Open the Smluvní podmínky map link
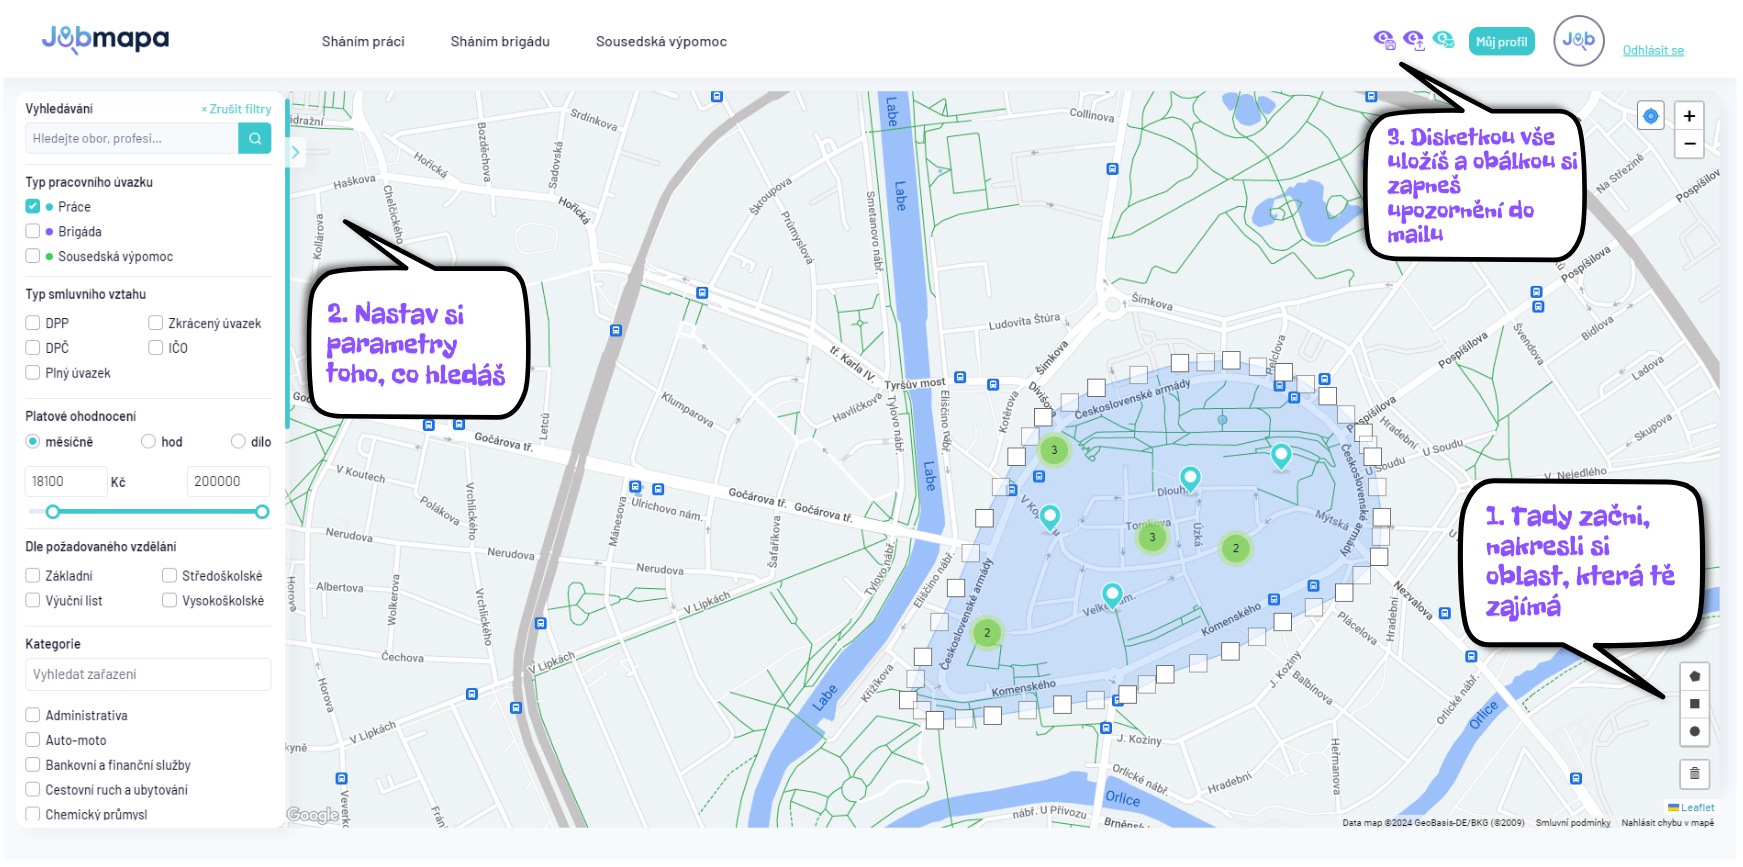The height and width of the screenshot is (867, 1743). pos(1573,823)
